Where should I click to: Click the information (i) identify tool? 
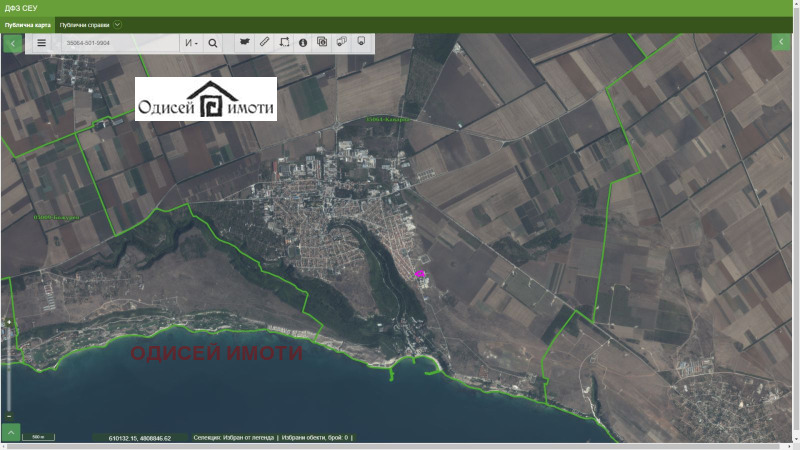coord(303,42)
